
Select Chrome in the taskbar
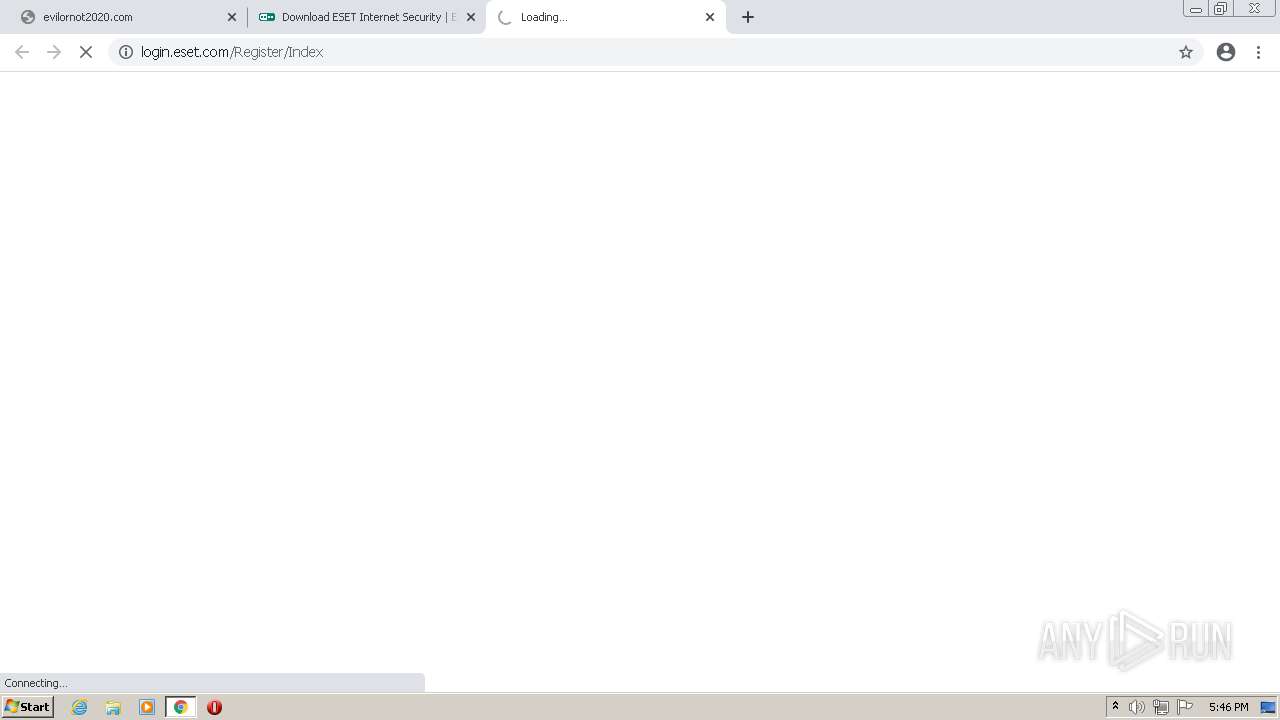click(181, 707)
